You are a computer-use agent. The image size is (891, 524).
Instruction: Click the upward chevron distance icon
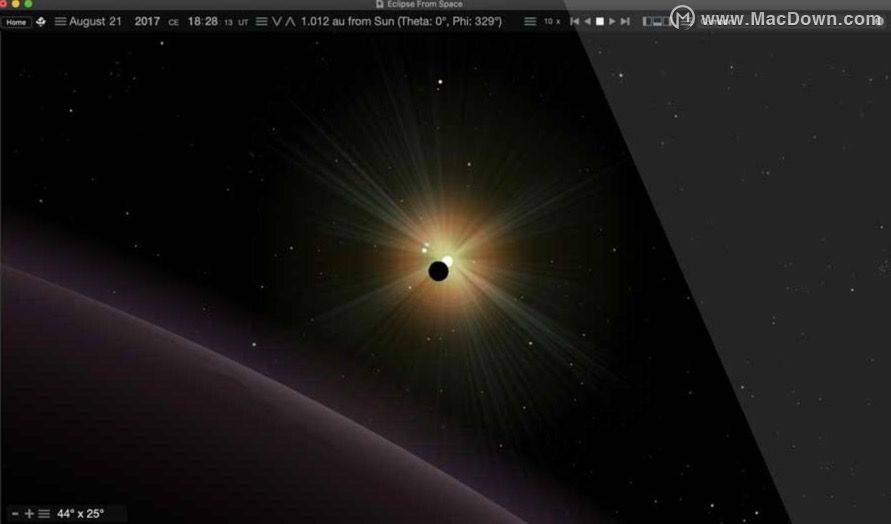coord(290,22)
